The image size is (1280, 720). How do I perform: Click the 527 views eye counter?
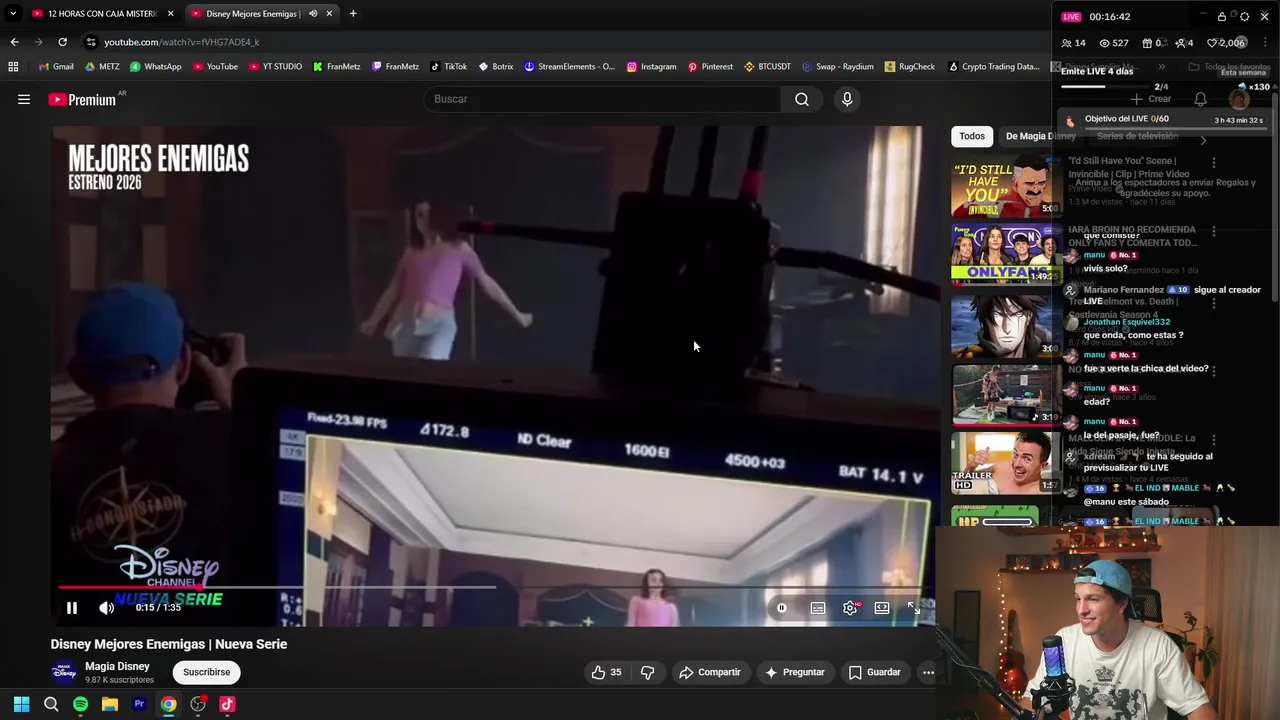pyautogui.click(x=1114, y=43)
